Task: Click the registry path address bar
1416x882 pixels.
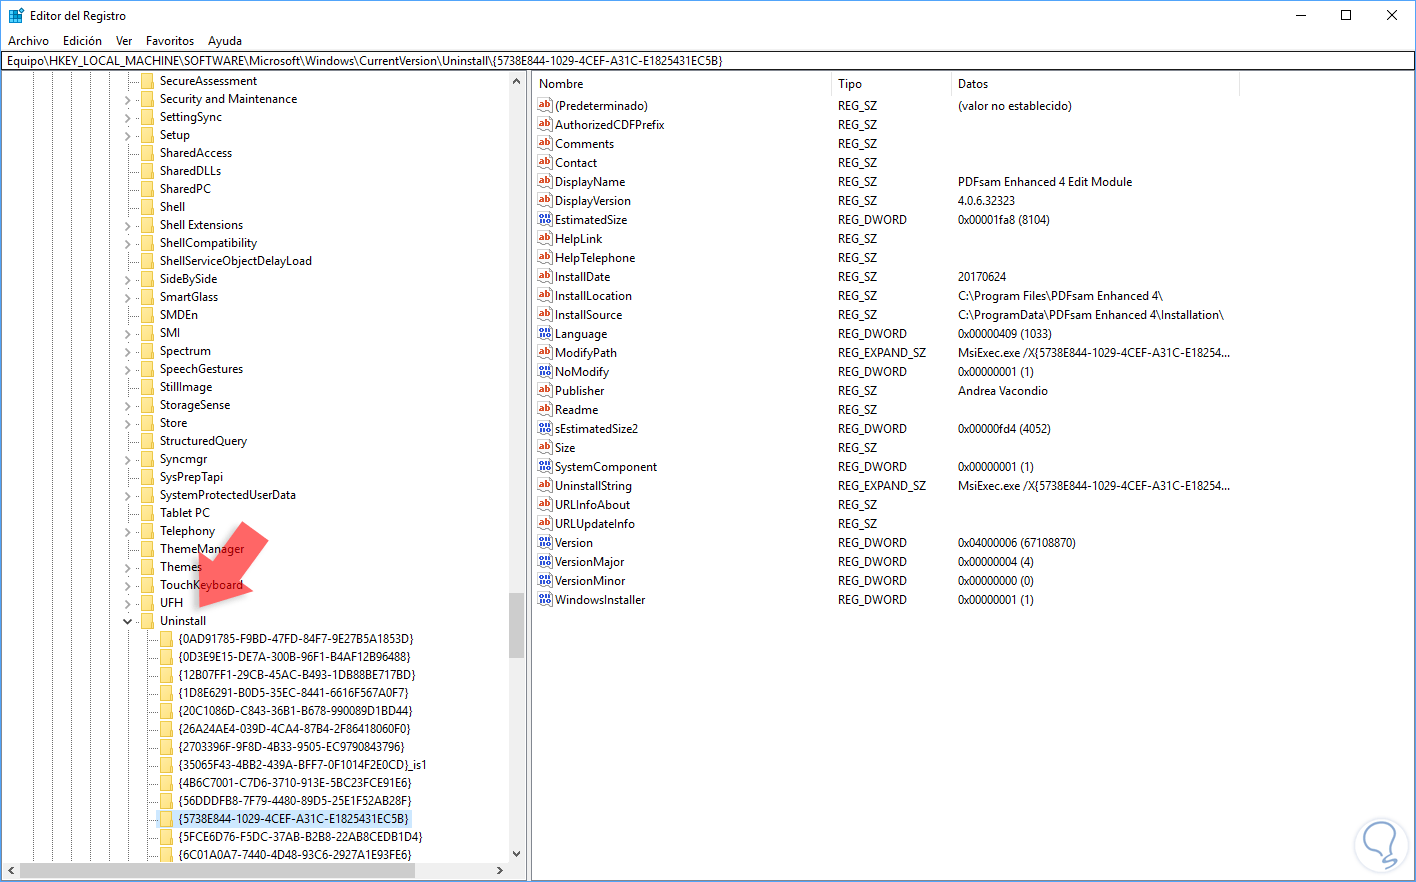Action: [708, 61]
